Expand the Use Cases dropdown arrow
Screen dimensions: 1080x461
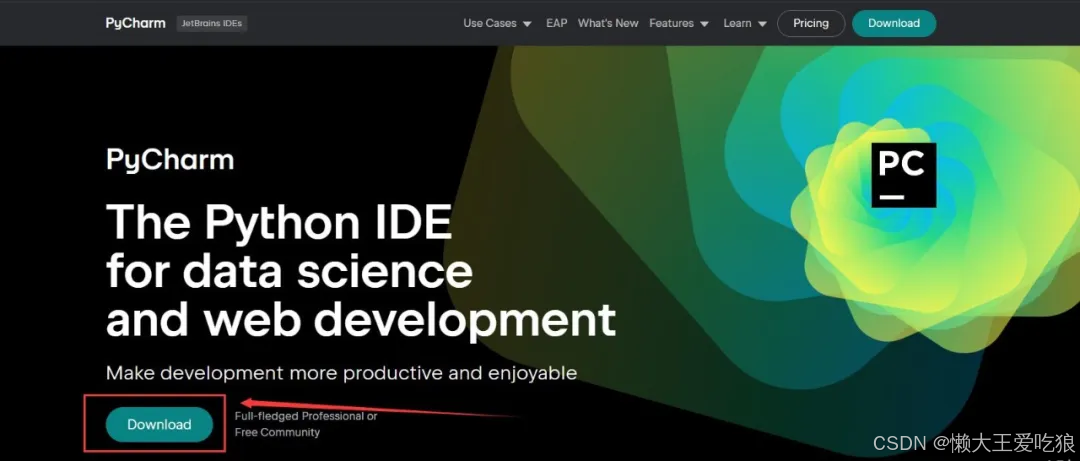click(527, 23)
